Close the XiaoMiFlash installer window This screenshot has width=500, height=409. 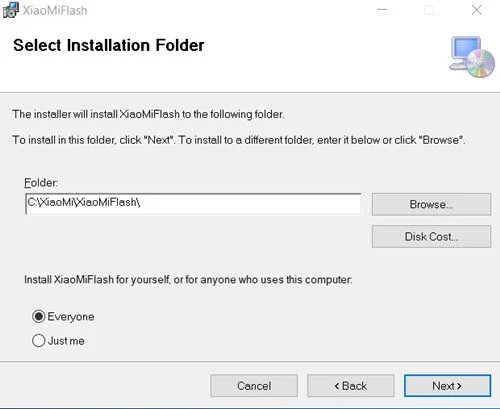click(477, 10)
